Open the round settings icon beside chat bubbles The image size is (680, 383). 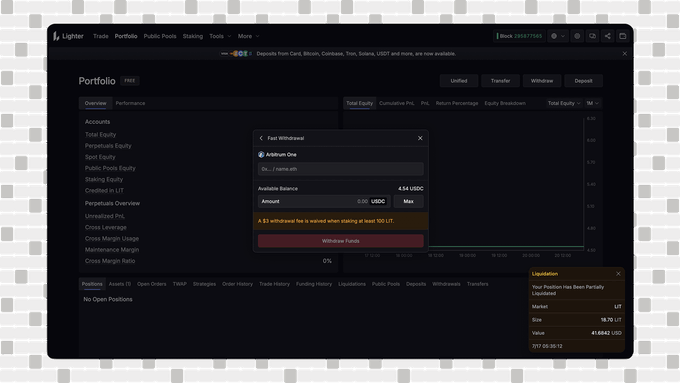577,36
